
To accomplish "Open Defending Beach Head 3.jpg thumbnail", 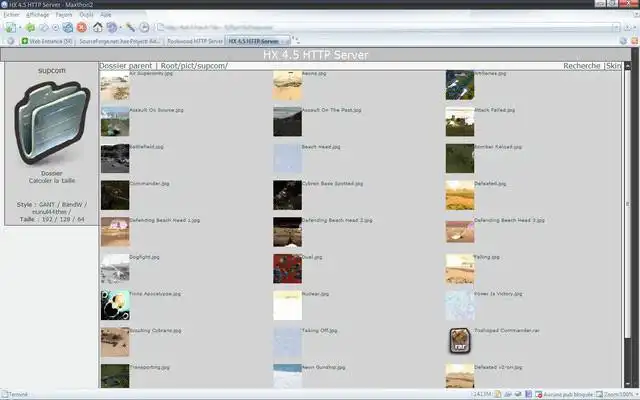I will 460,232.
